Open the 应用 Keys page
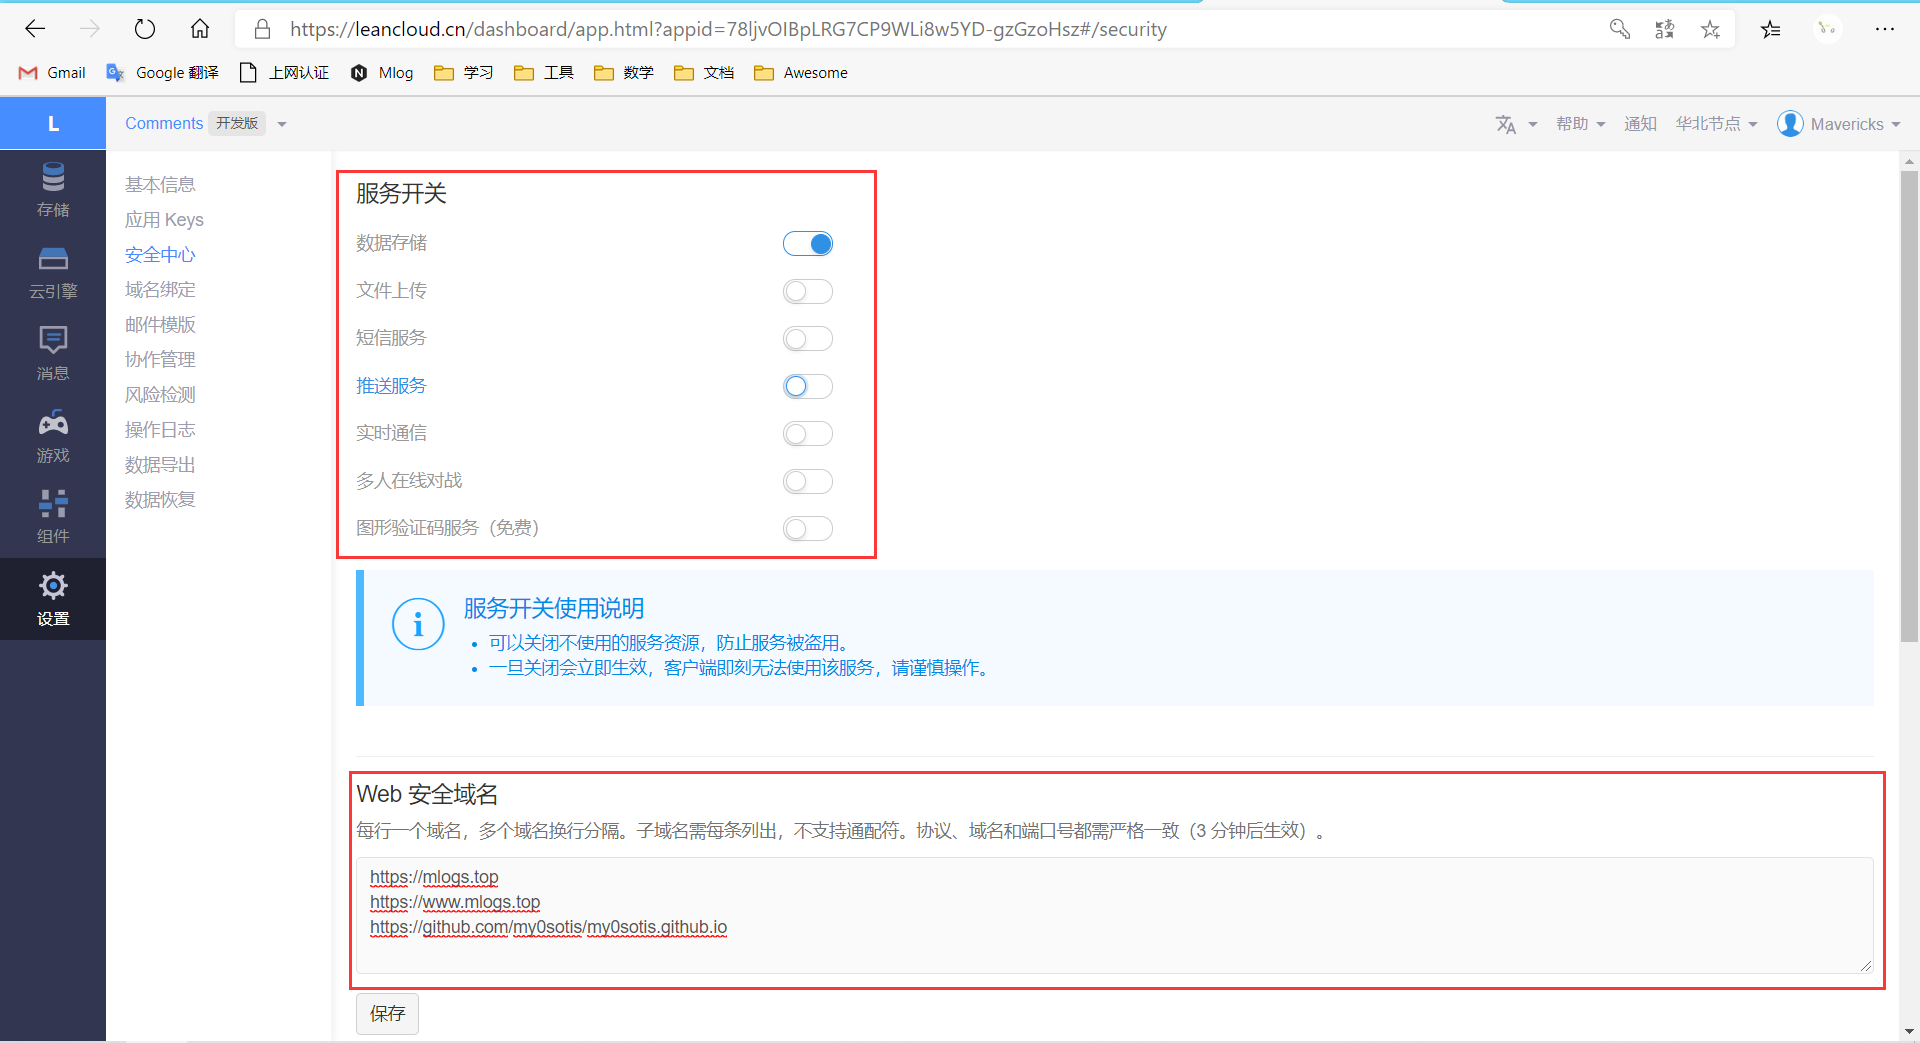Screen dimensions: 1920x1043 pyautogui.click(x=164, y=220)
